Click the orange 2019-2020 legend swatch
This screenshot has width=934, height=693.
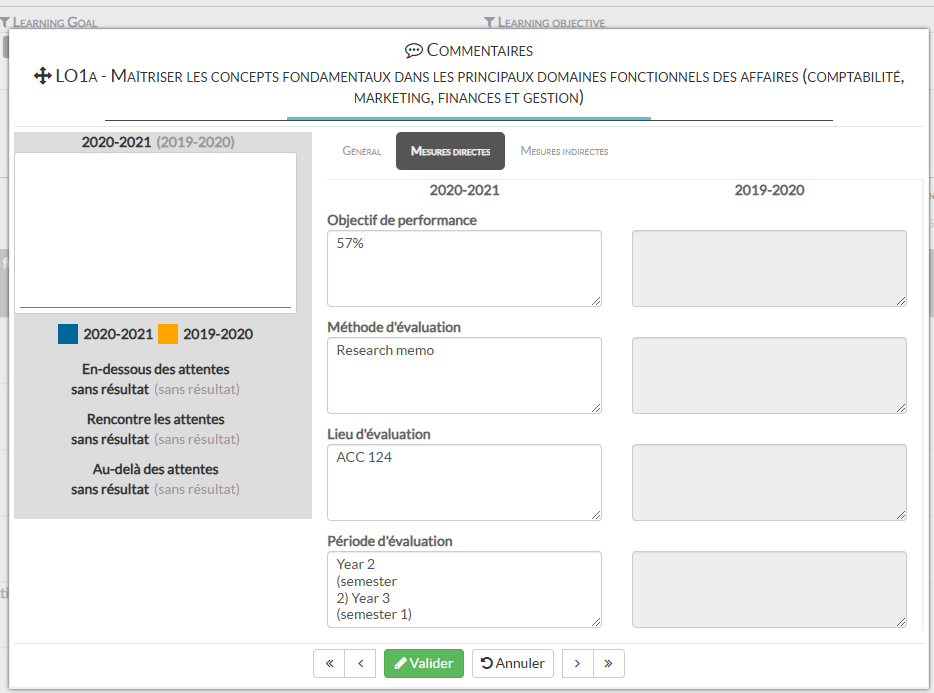pos(168,334)
